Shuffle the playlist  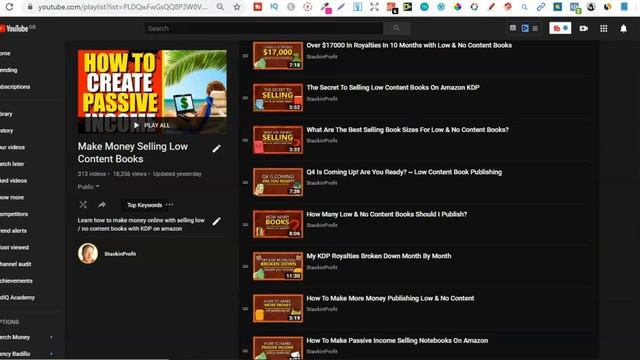83,204
